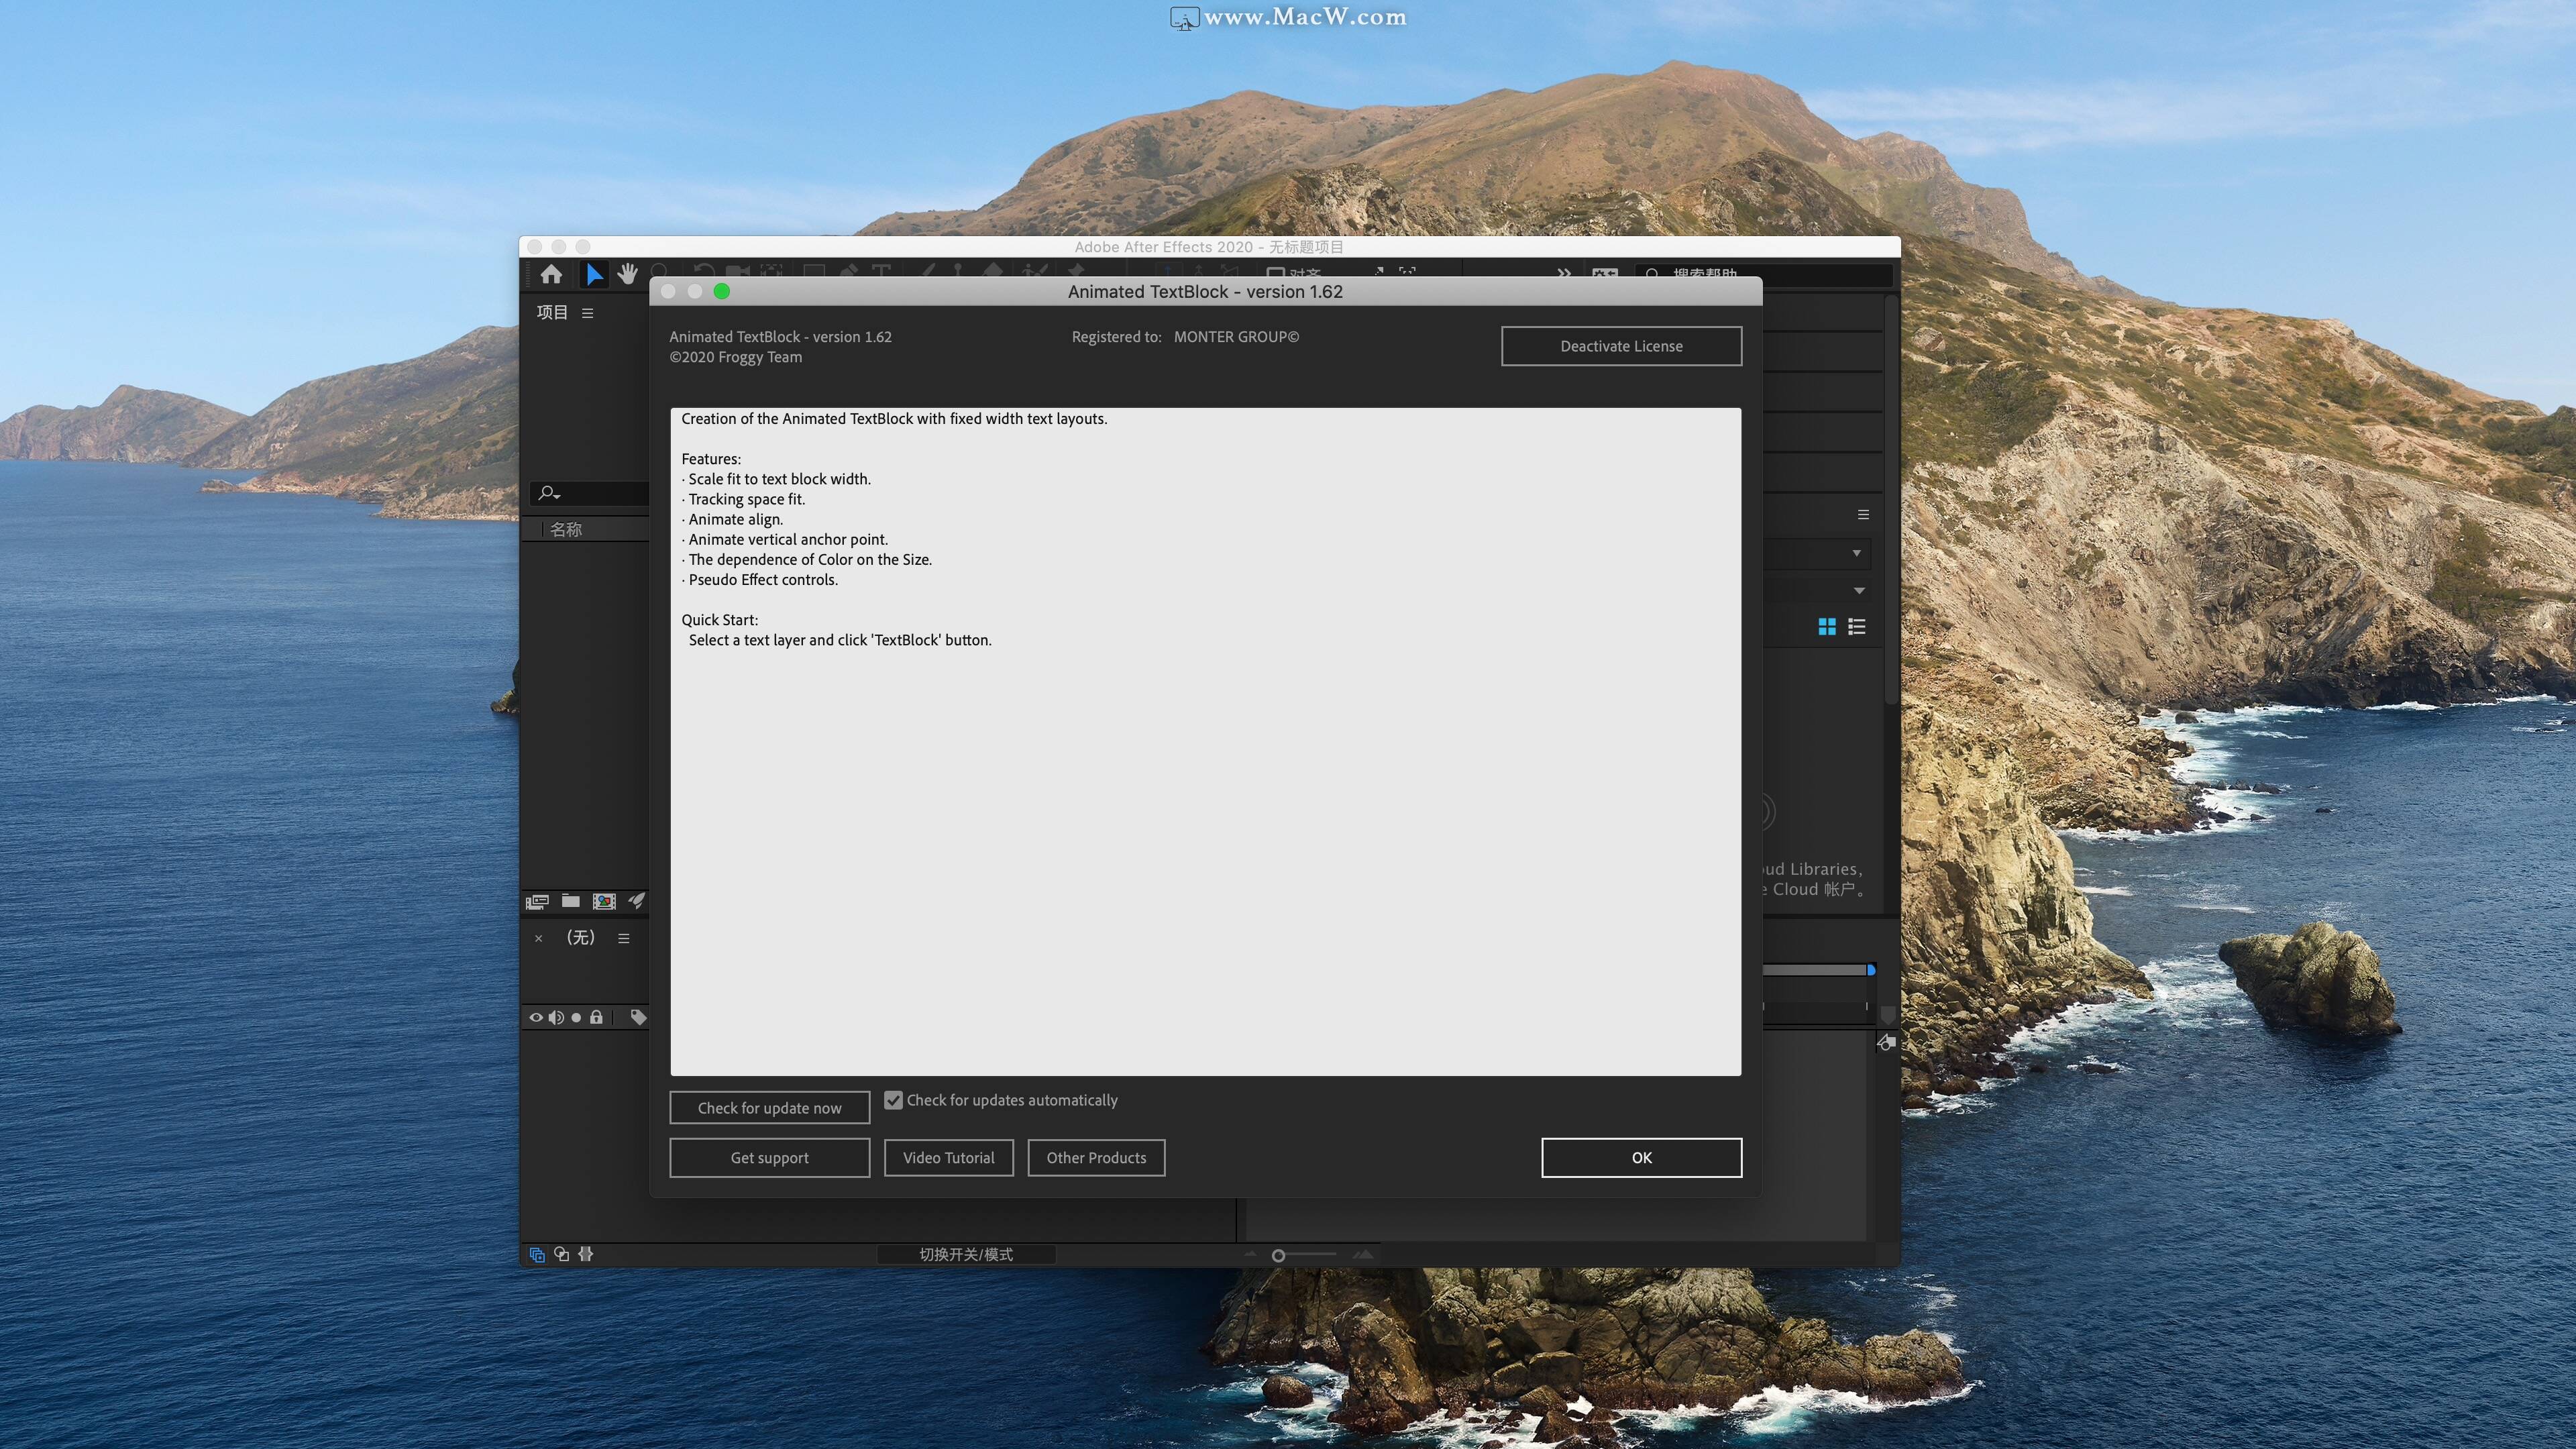Click the ©2020 Froggy Team text

[x=735, y=357]
